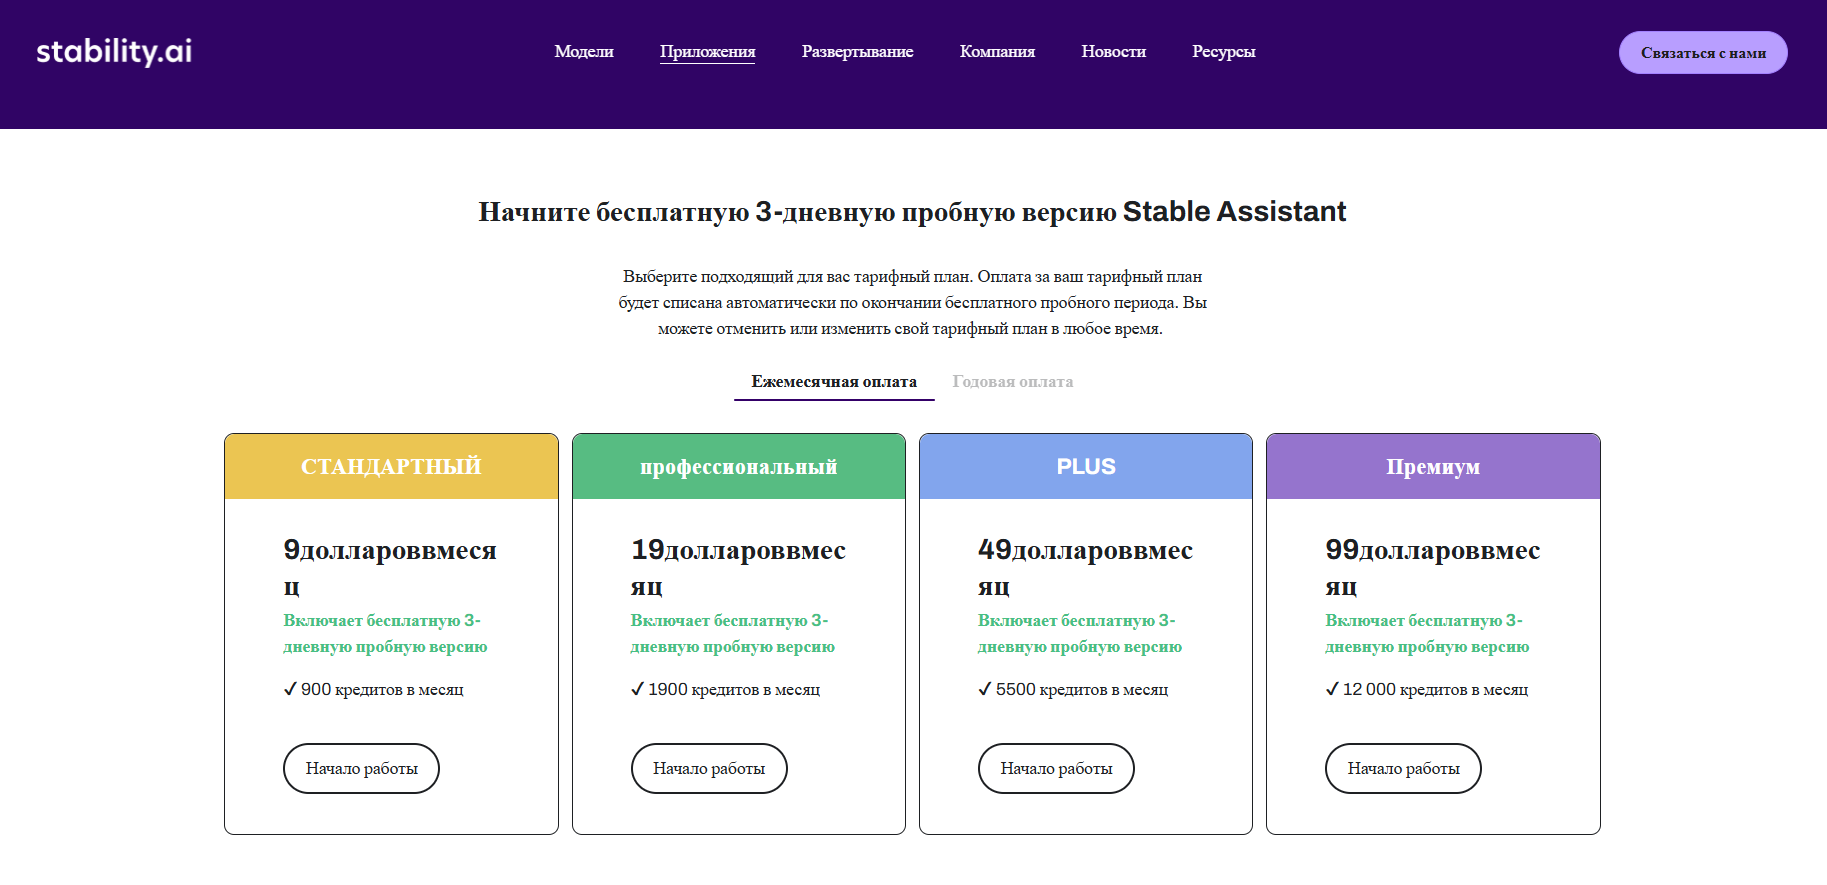Select the Ежемесячная оплата tab
Viewport: 1827px width, 885px height.
pyautogui.click(x=833, y=382)
